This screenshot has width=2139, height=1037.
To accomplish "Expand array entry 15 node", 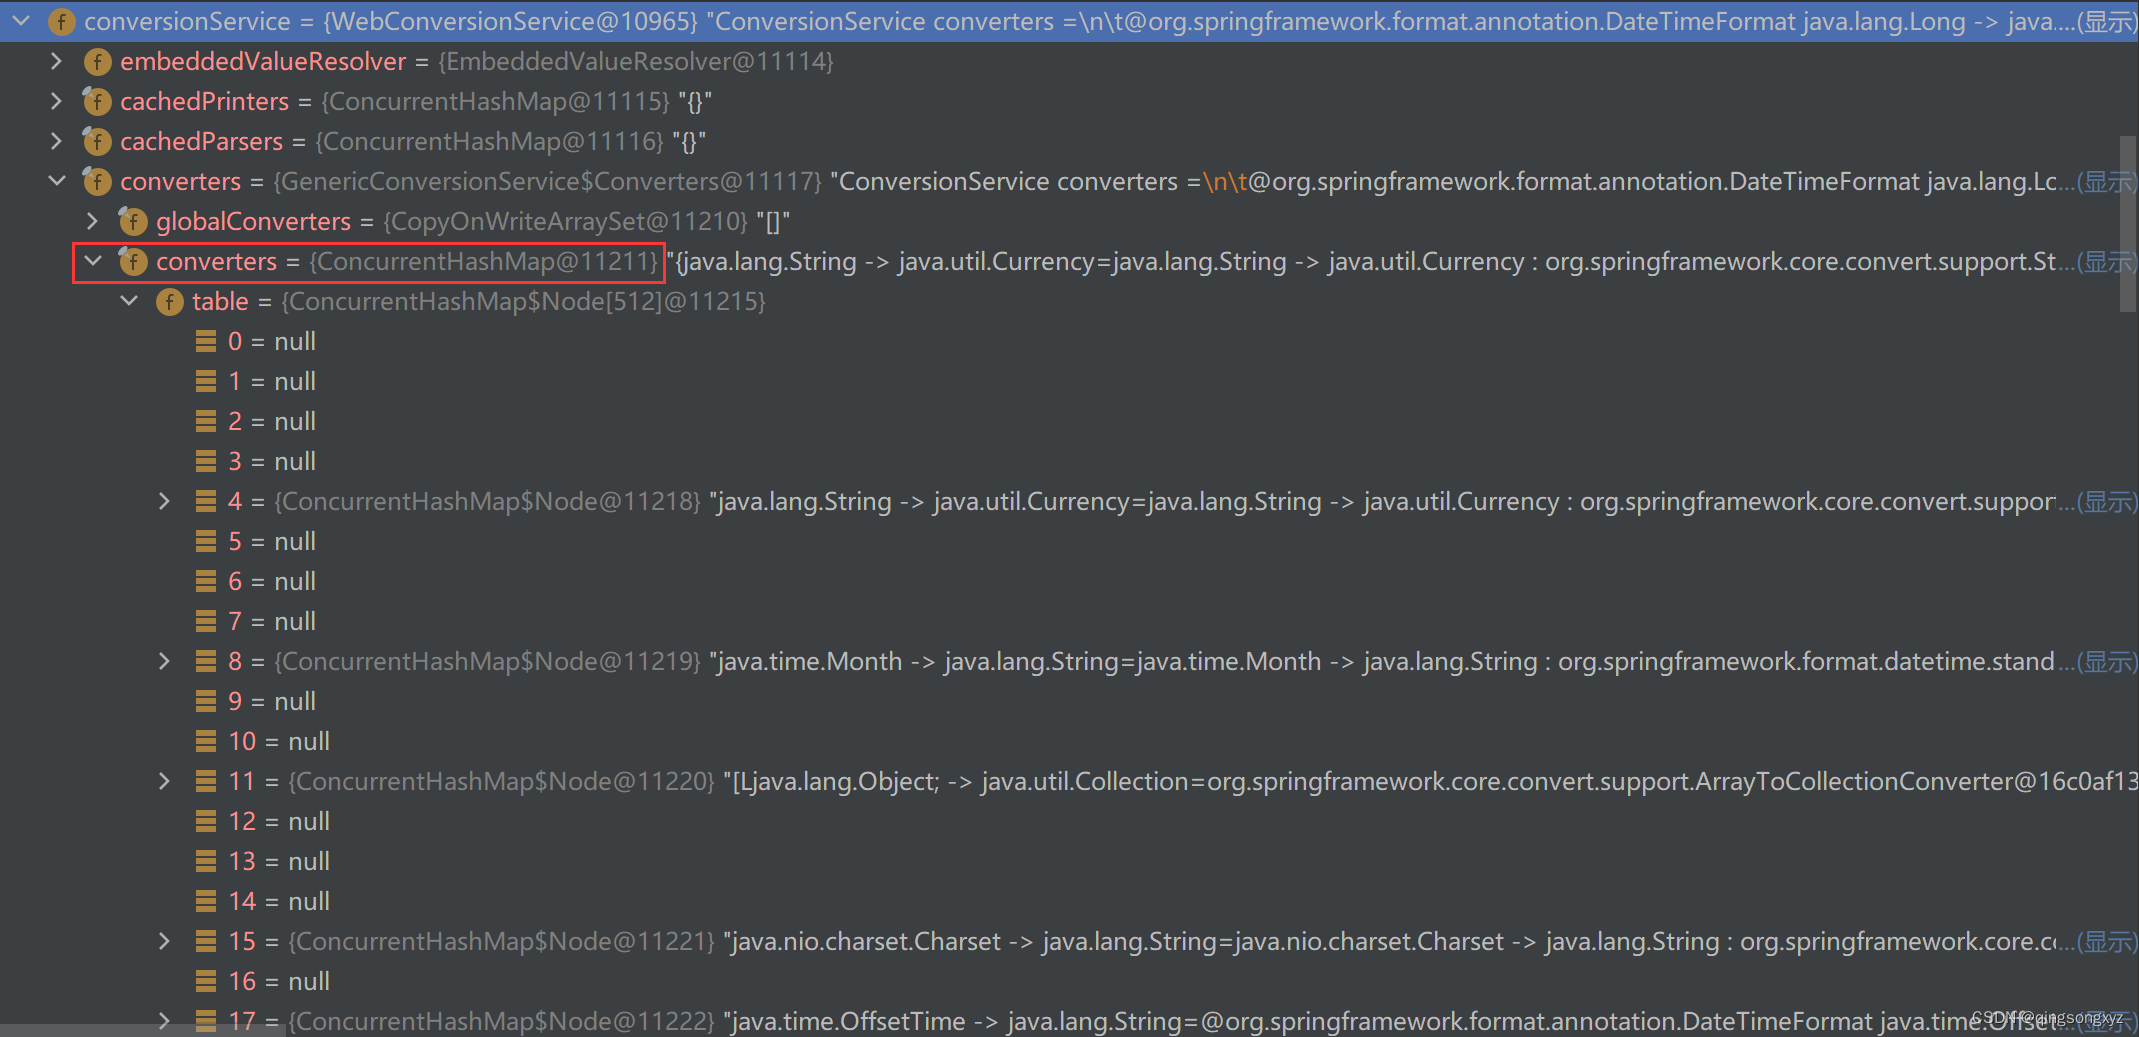I will pyautogui.click(x=165, y=941).
